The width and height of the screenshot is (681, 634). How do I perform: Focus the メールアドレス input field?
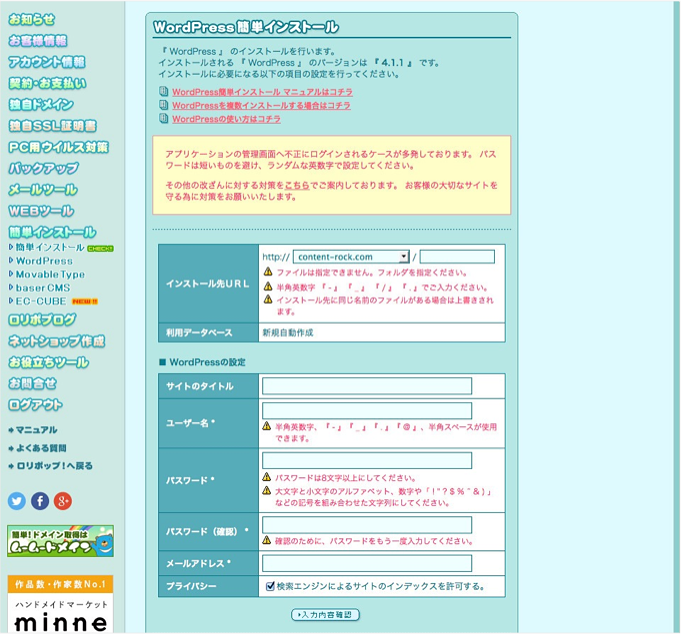click(367, 563)
